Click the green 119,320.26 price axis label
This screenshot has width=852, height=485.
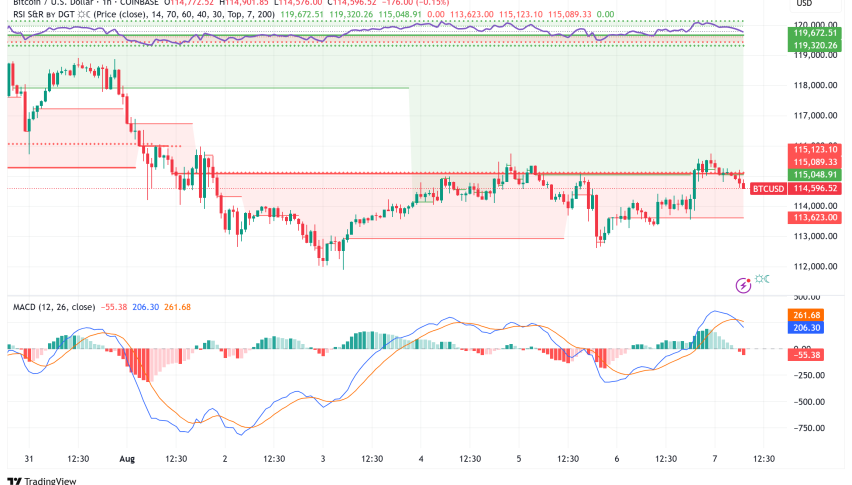coord(815,46)
